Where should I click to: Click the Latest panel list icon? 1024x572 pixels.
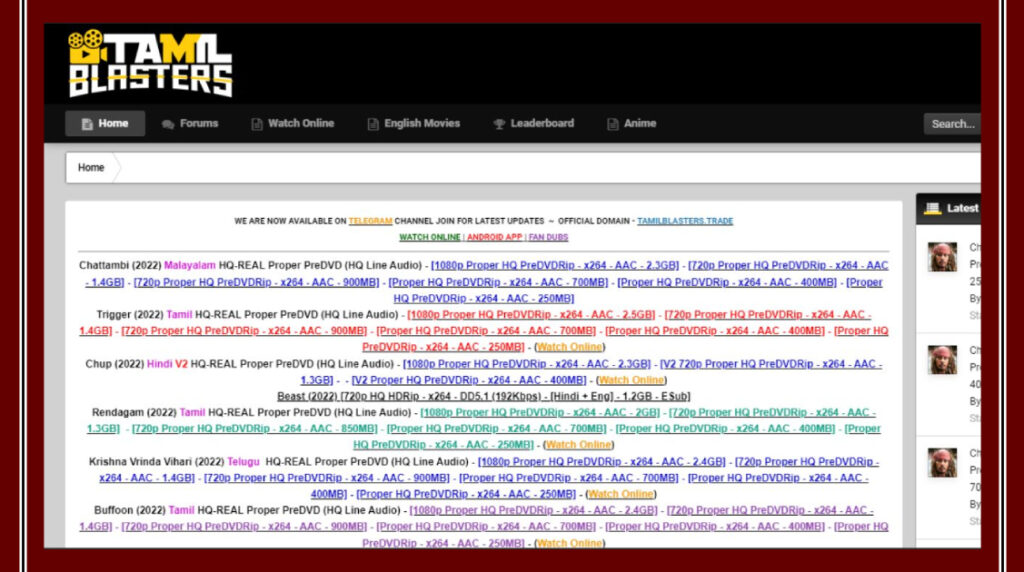[x=933, y=208]
